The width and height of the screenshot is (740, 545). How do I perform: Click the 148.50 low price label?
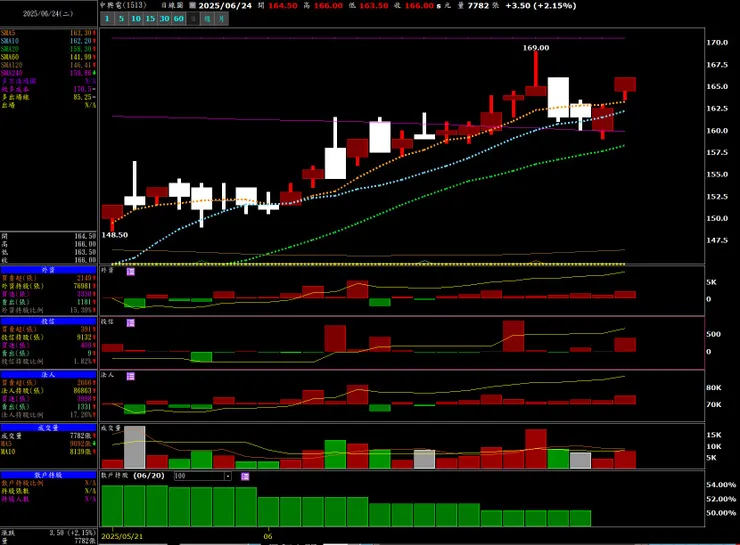coord(115,235)
